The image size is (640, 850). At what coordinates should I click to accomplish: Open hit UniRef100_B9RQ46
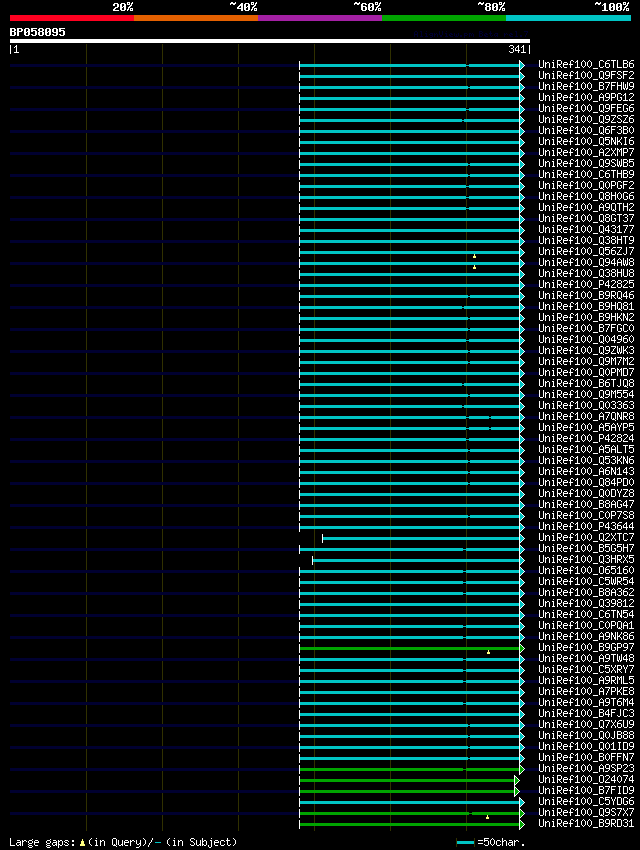click(586, 295)
